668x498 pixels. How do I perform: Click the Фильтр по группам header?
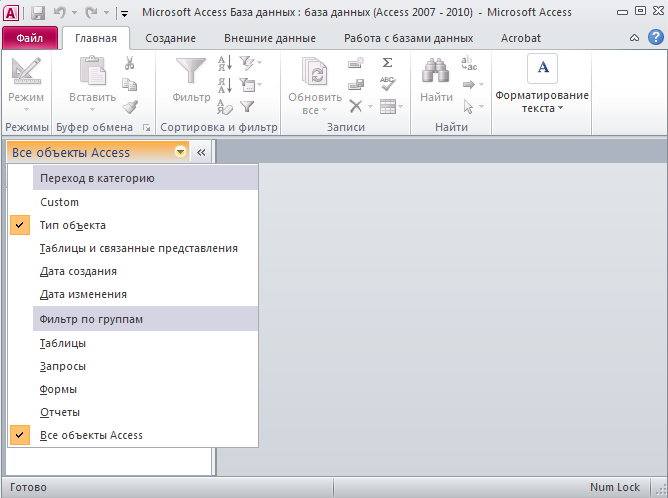(x=145, y=319)
